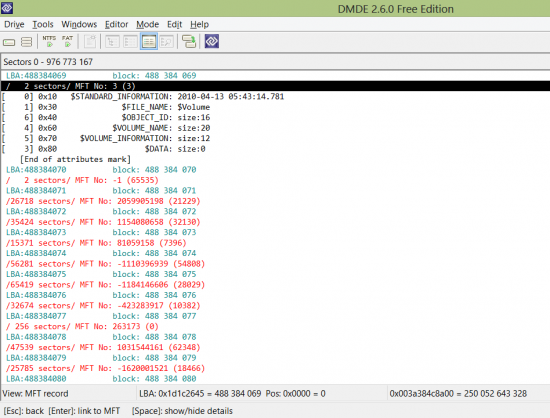Click the LBA:488384078 line
550x418 pixels.
coord(101,337)
